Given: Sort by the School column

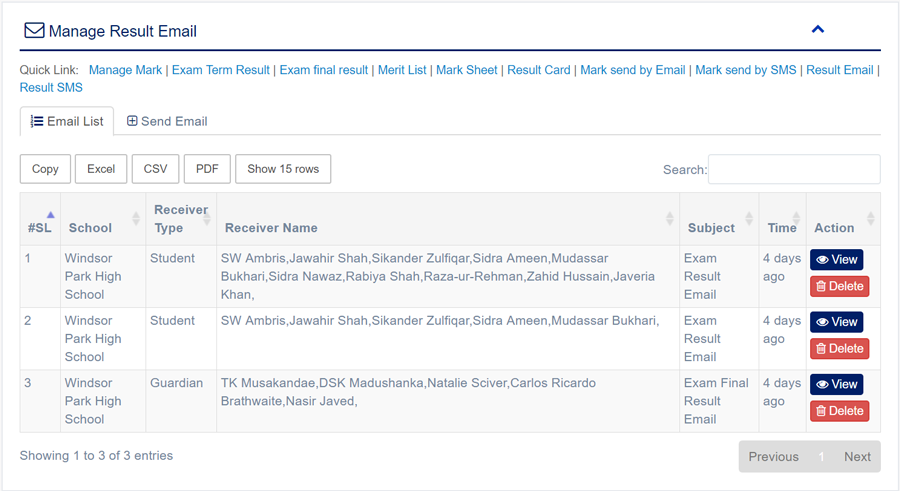Looking at the screenshot, I should pos(103,219).
